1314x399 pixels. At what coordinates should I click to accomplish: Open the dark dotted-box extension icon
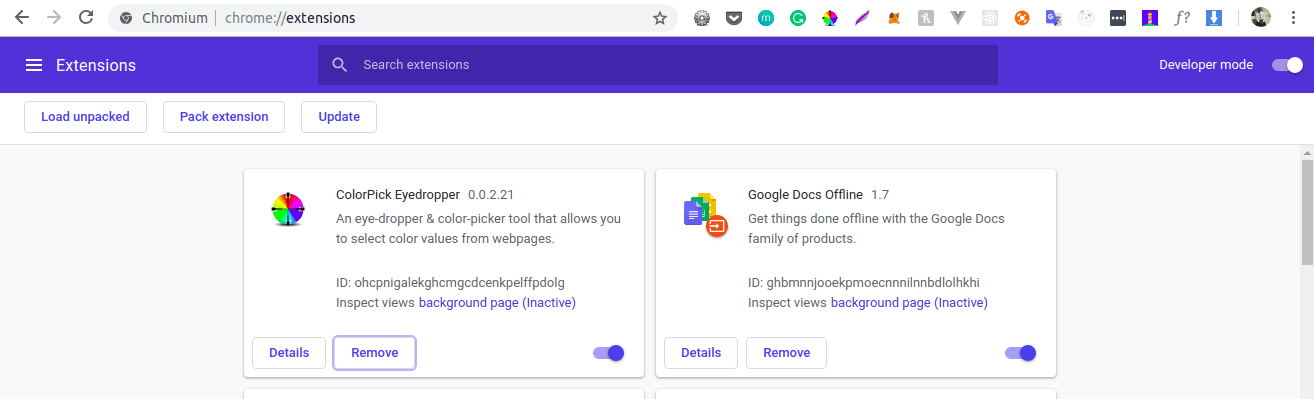click(1118, 18)
